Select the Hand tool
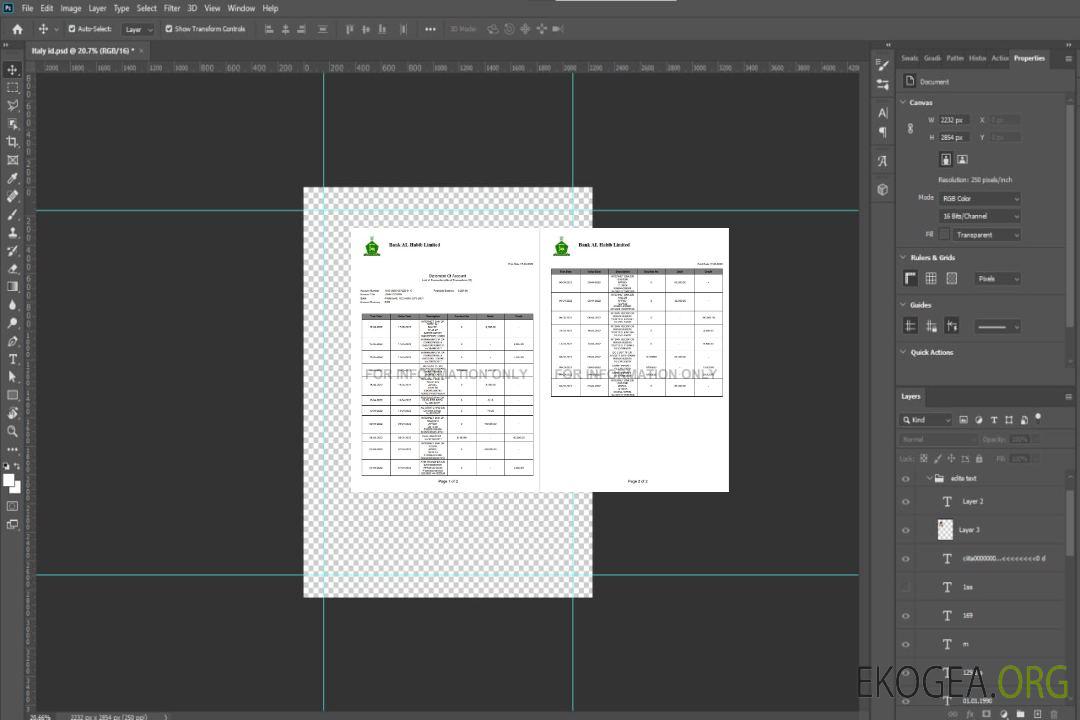Screen dimensions: 1080x720 (x=12, y=413)
